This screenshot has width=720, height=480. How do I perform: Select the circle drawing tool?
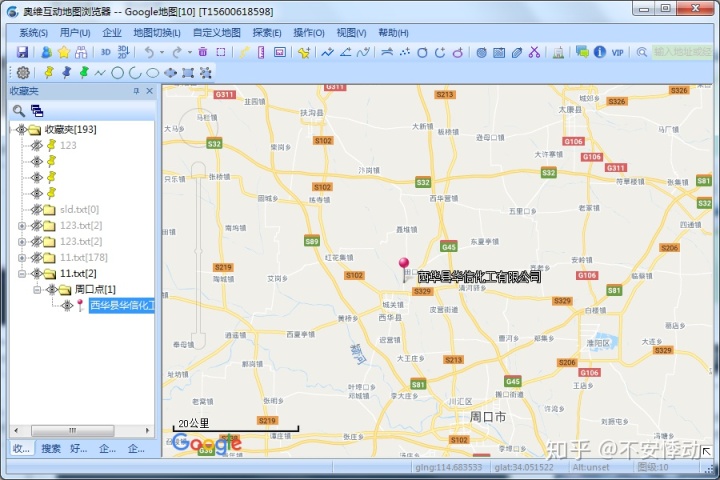pyautogui.click(x=118, y=73)
